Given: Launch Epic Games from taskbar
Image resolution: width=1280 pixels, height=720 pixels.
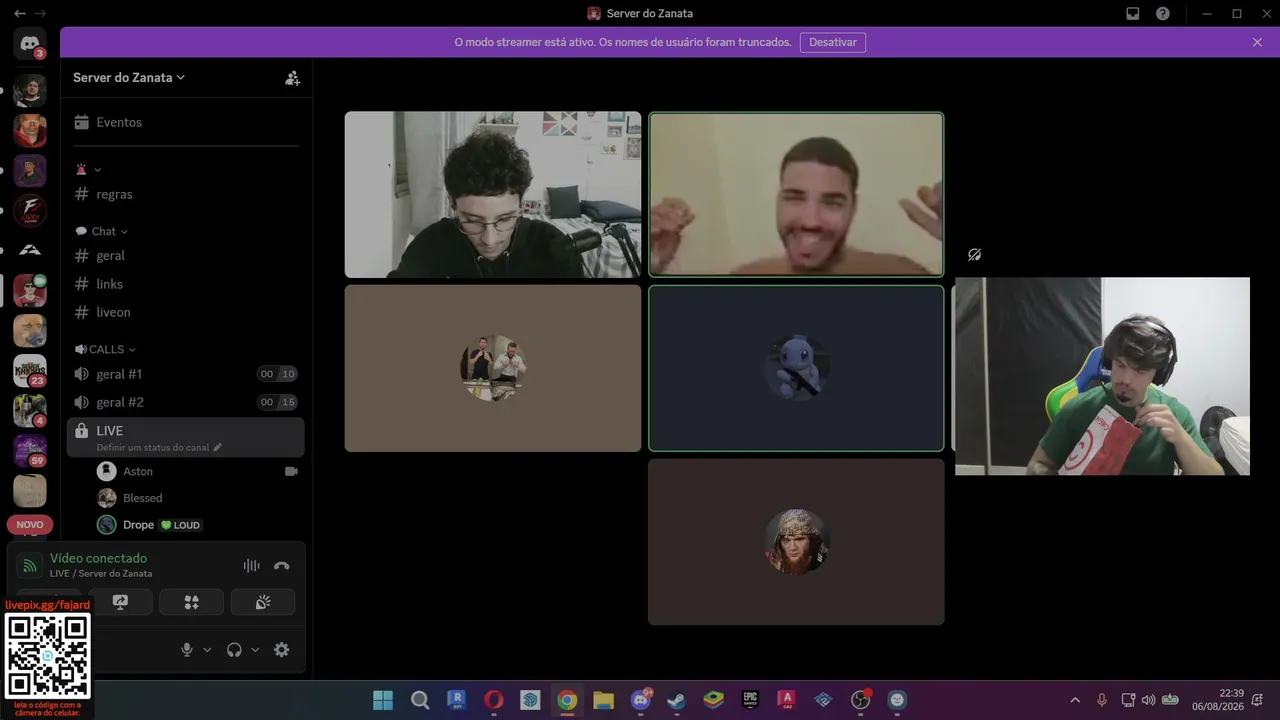Looking at the screenshot, I should click(750, 700).
